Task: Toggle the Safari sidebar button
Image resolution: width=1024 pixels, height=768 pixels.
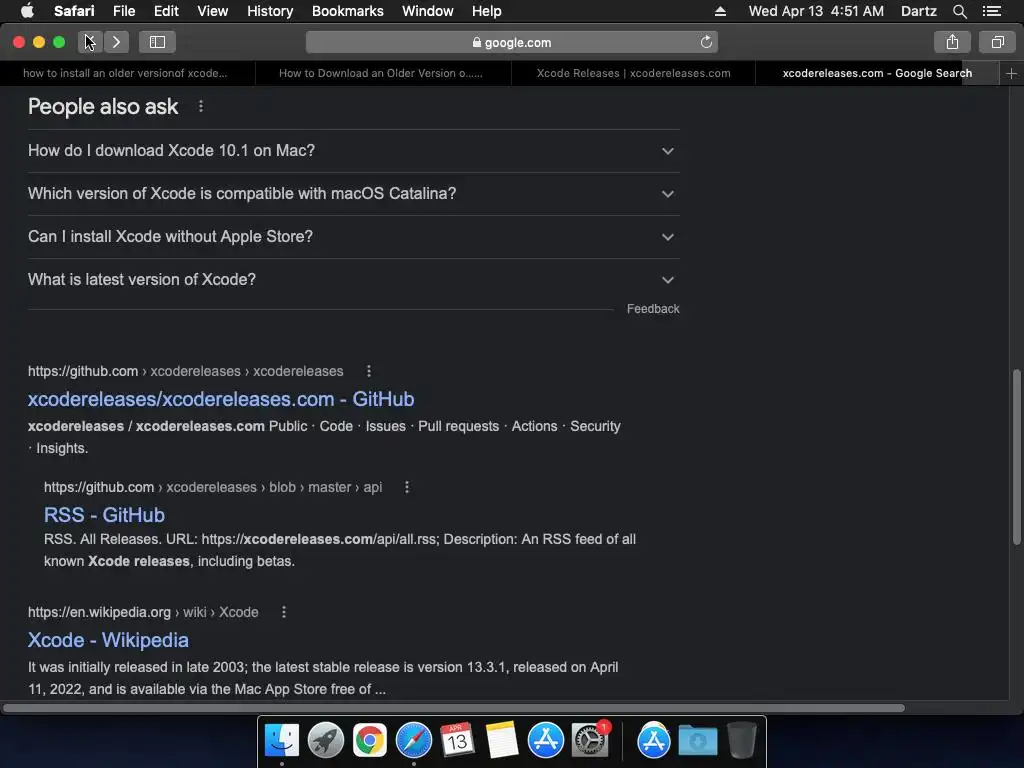Action: point(157,42)
